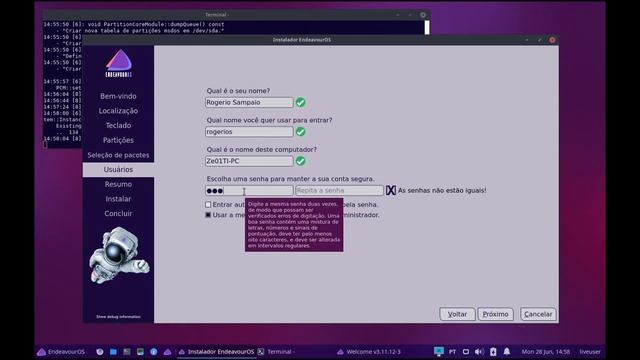Open the display tray icon
Viewport: 640px width, 360px height.
click(x=466, y=352)
